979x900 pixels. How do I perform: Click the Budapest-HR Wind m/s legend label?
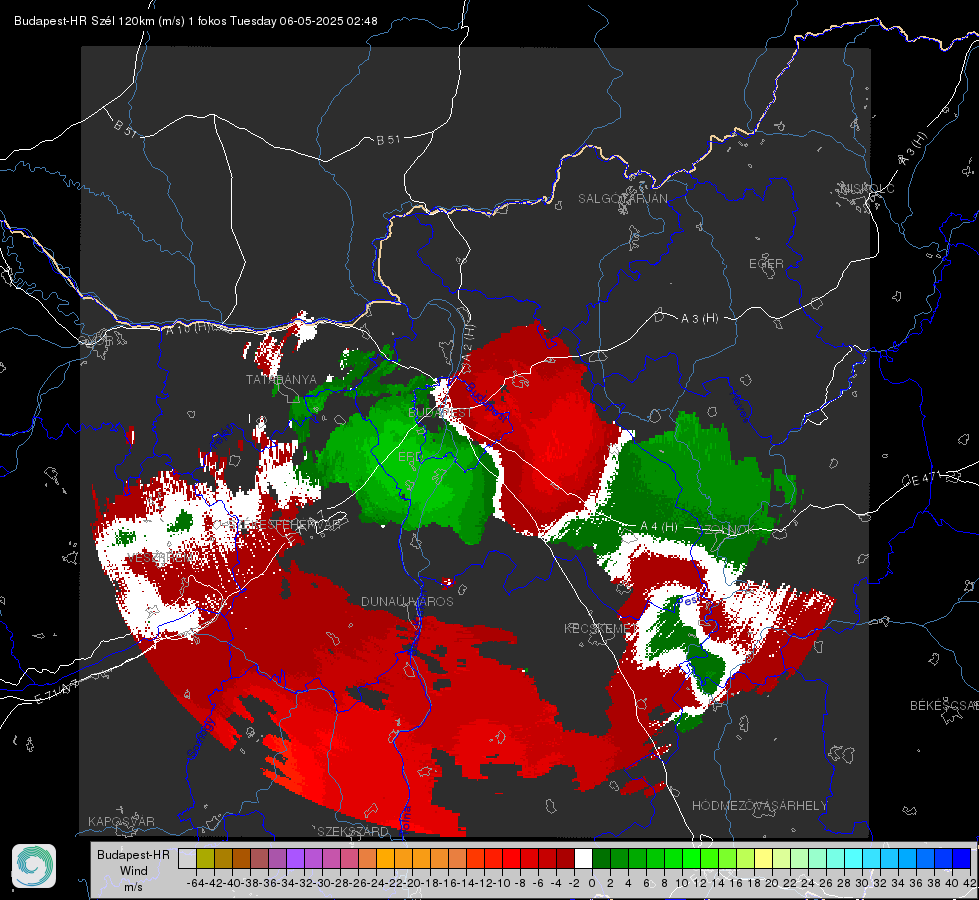pyautogui.click(x=134, y=871)
